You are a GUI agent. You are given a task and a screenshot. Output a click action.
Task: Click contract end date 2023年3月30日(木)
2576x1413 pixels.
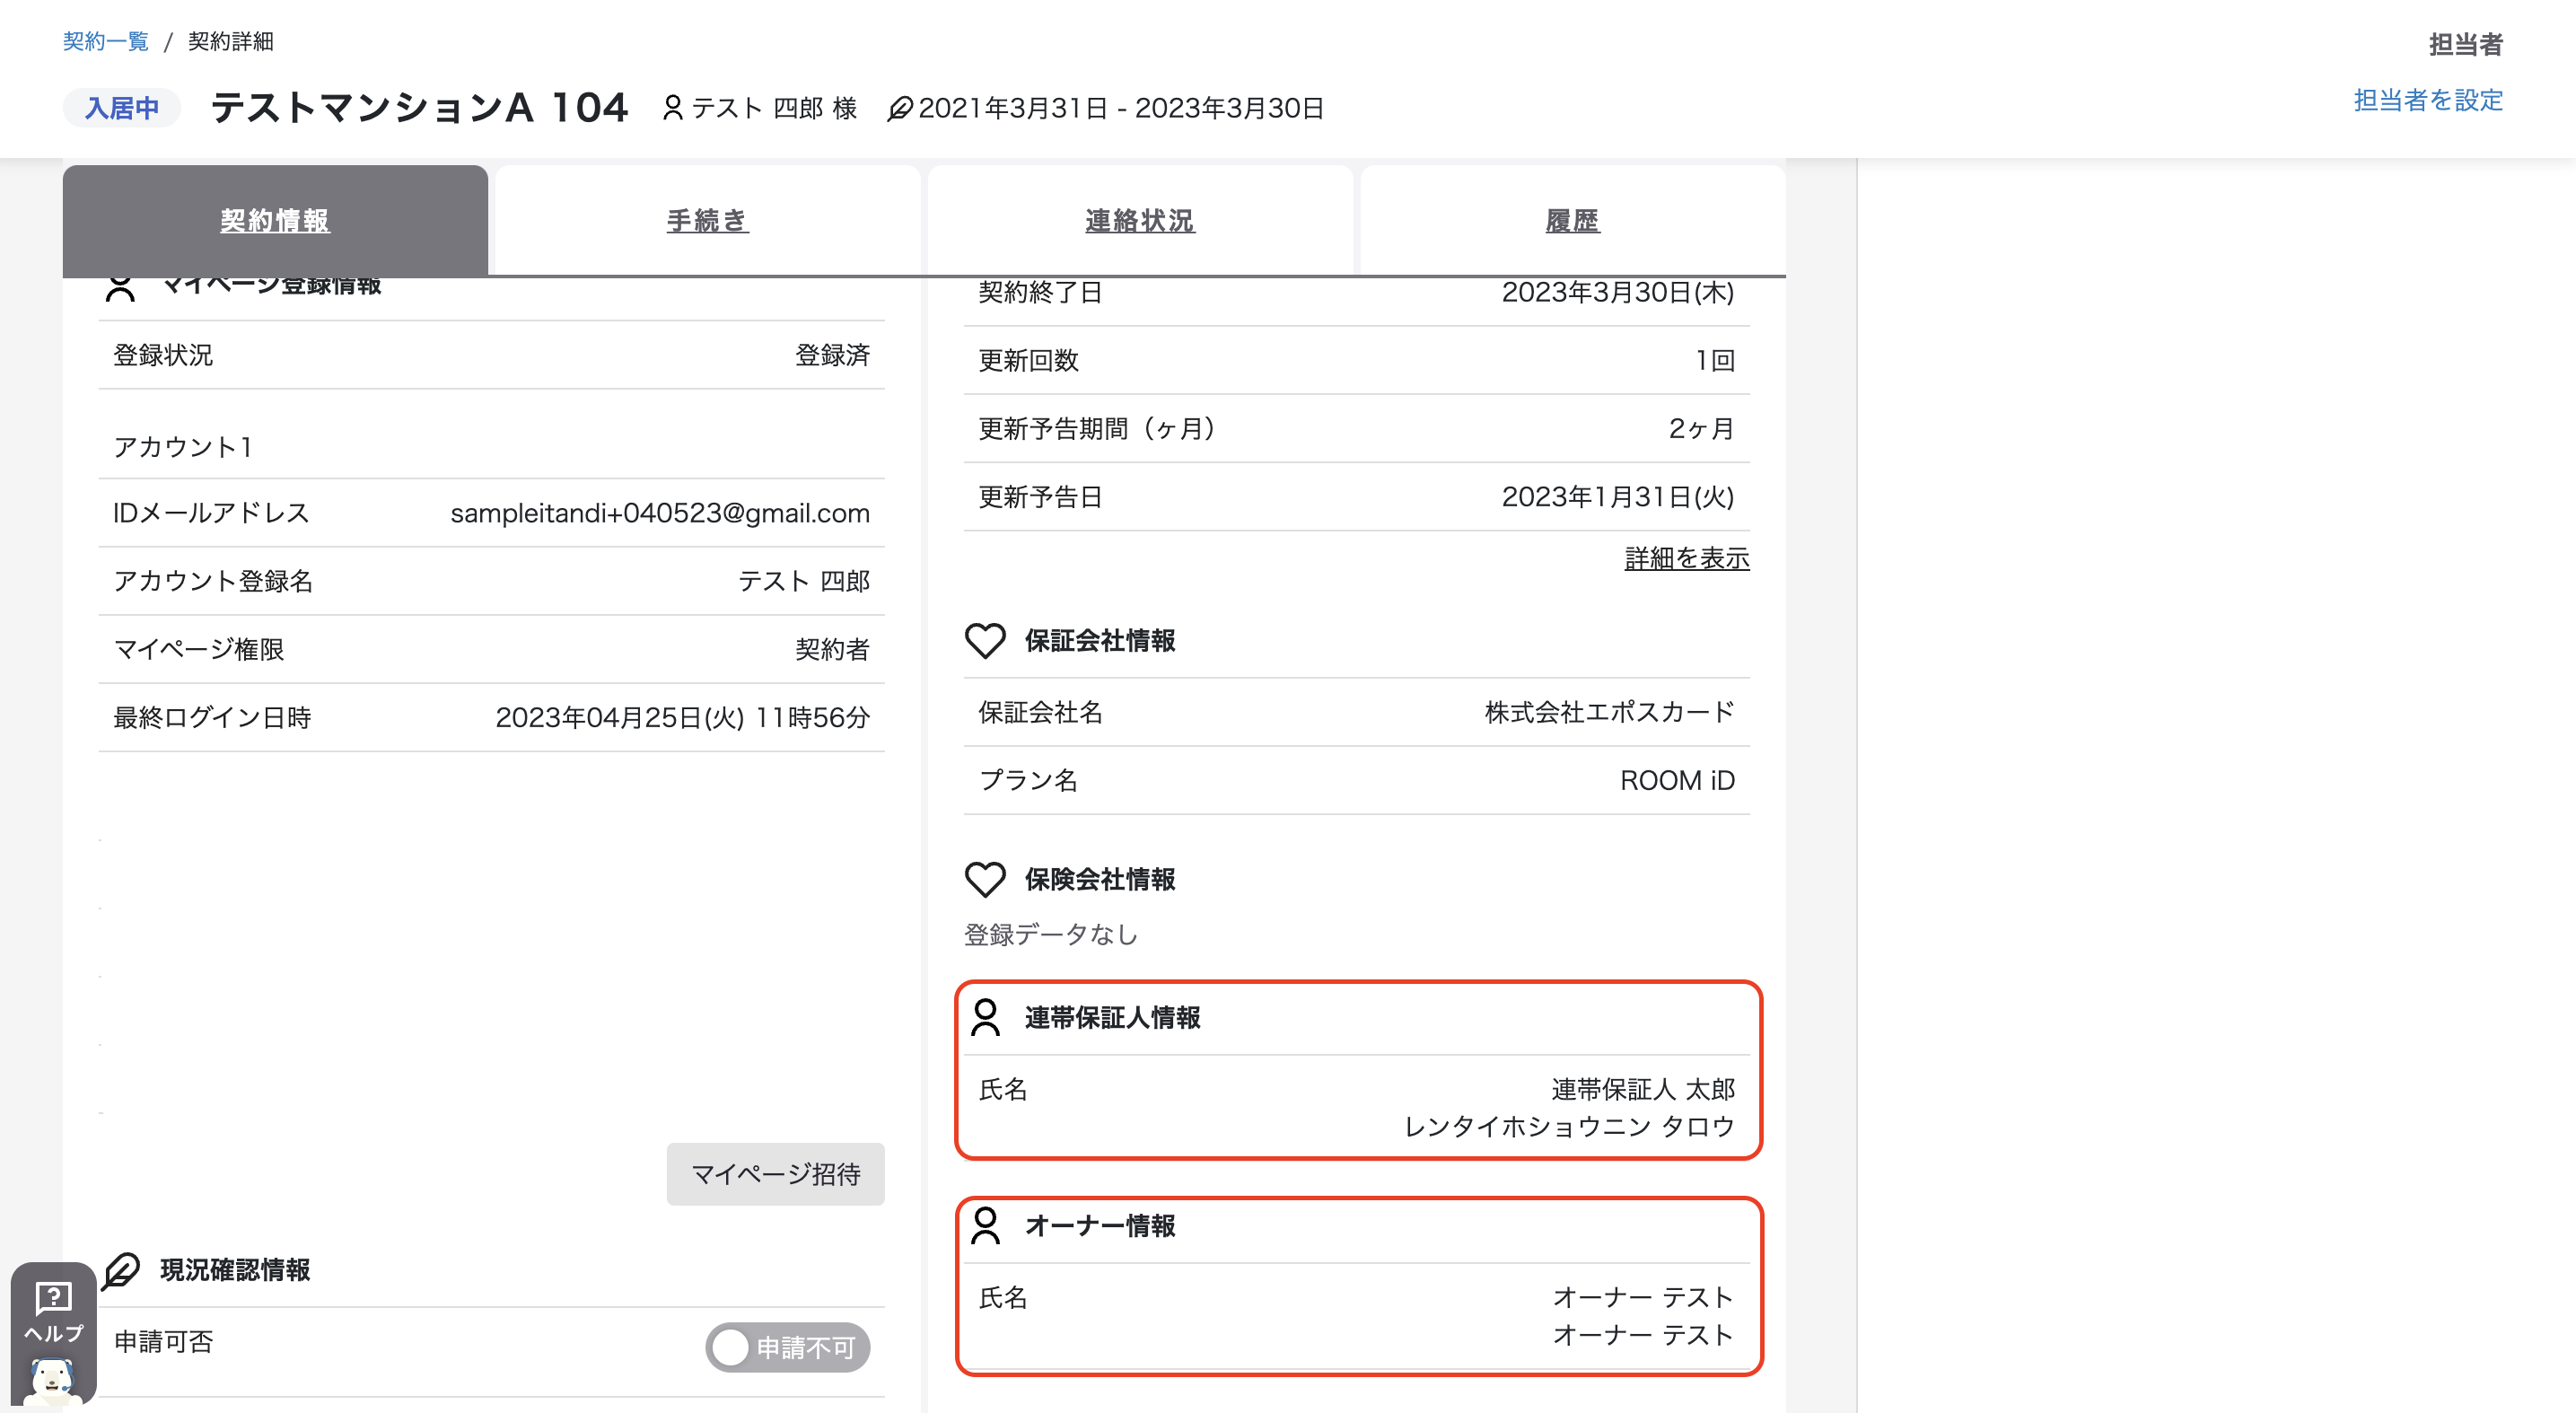(1618, 292)
